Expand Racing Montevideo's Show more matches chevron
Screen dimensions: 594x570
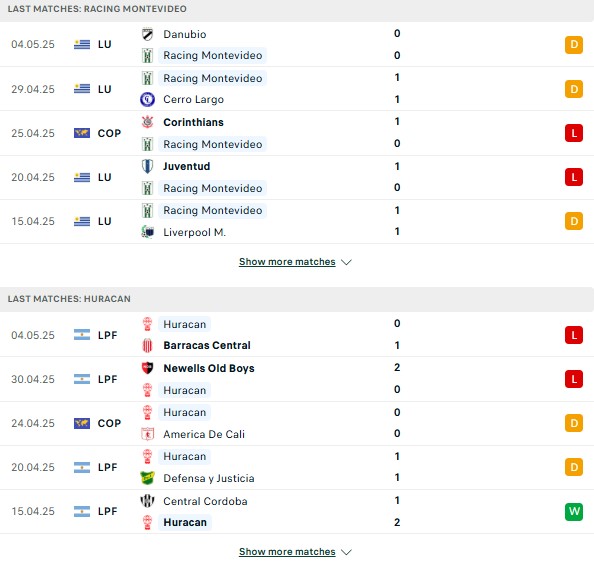pos(346,262)
